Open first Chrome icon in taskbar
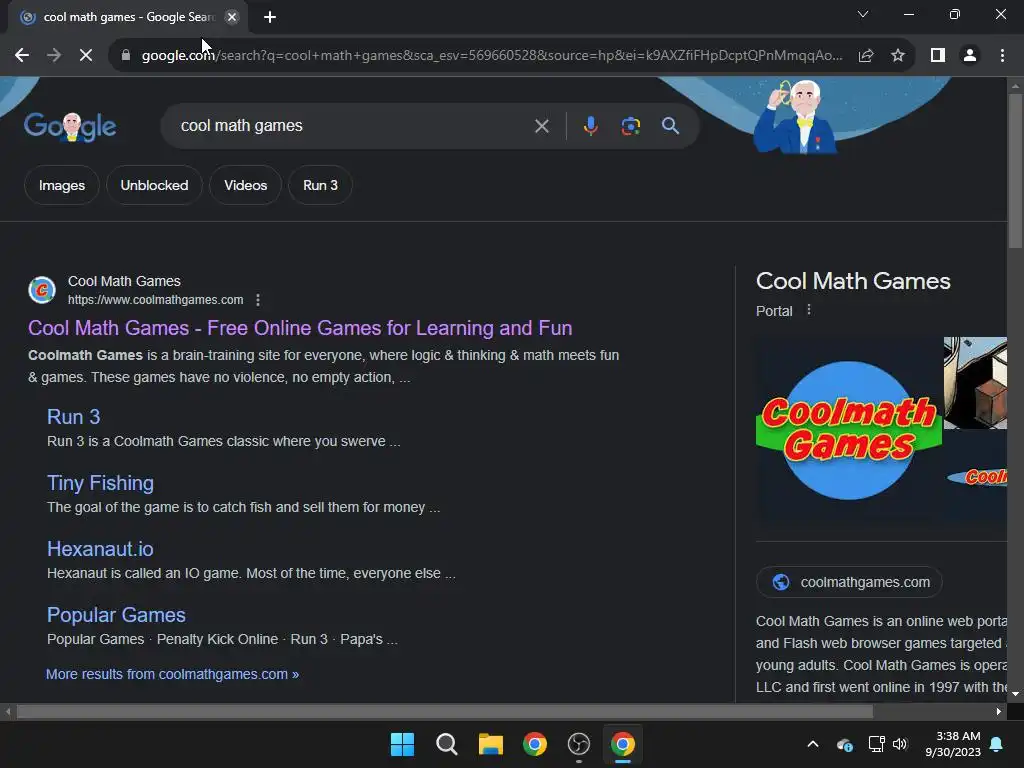The width and height of the screenshot is (1024, 768). point(535,744)
